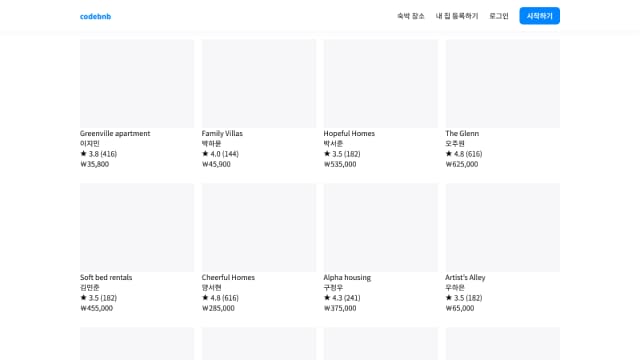Screen dimensions: 640x360
Task: Click the star icon for Hopeful Homes
Action: pos(327,153)
